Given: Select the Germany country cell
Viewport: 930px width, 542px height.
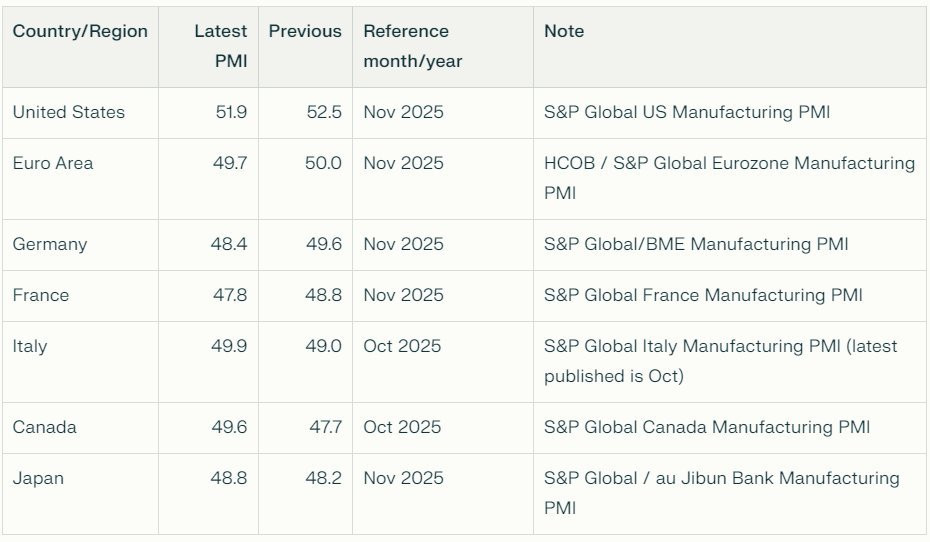Looking at the screenshot, I should 50,244.
